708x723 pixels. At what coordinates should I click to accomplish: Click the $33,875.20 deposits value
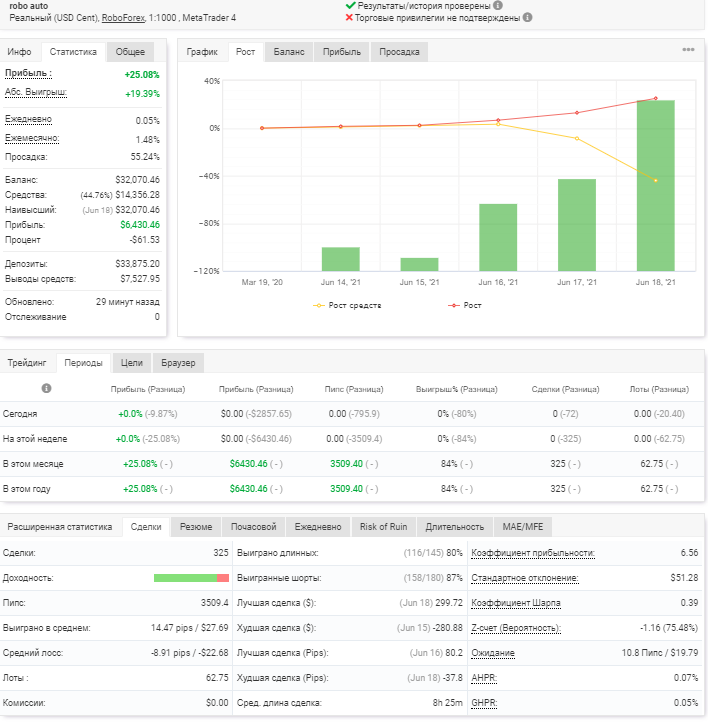point(137,264)
